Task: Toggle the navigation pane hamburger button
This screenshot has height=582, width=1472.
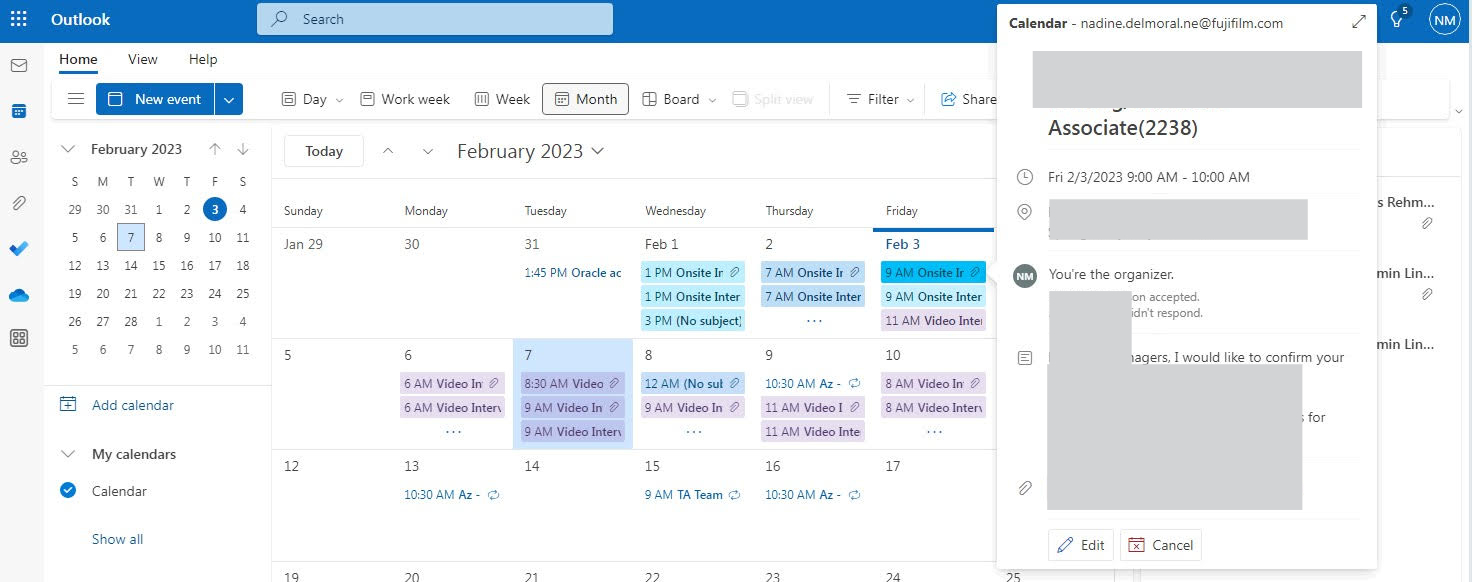Action: pyautogui.click(x=76, y=99)
